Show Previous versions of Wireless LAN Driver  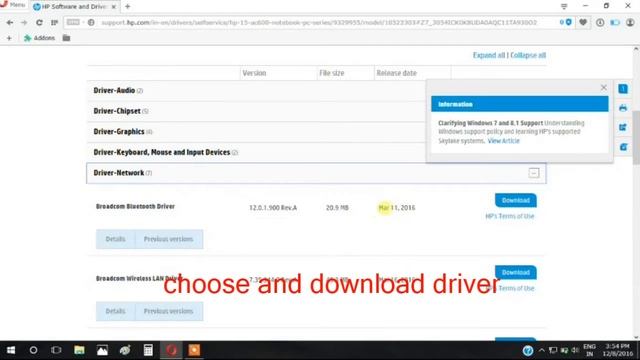point(169,311)
